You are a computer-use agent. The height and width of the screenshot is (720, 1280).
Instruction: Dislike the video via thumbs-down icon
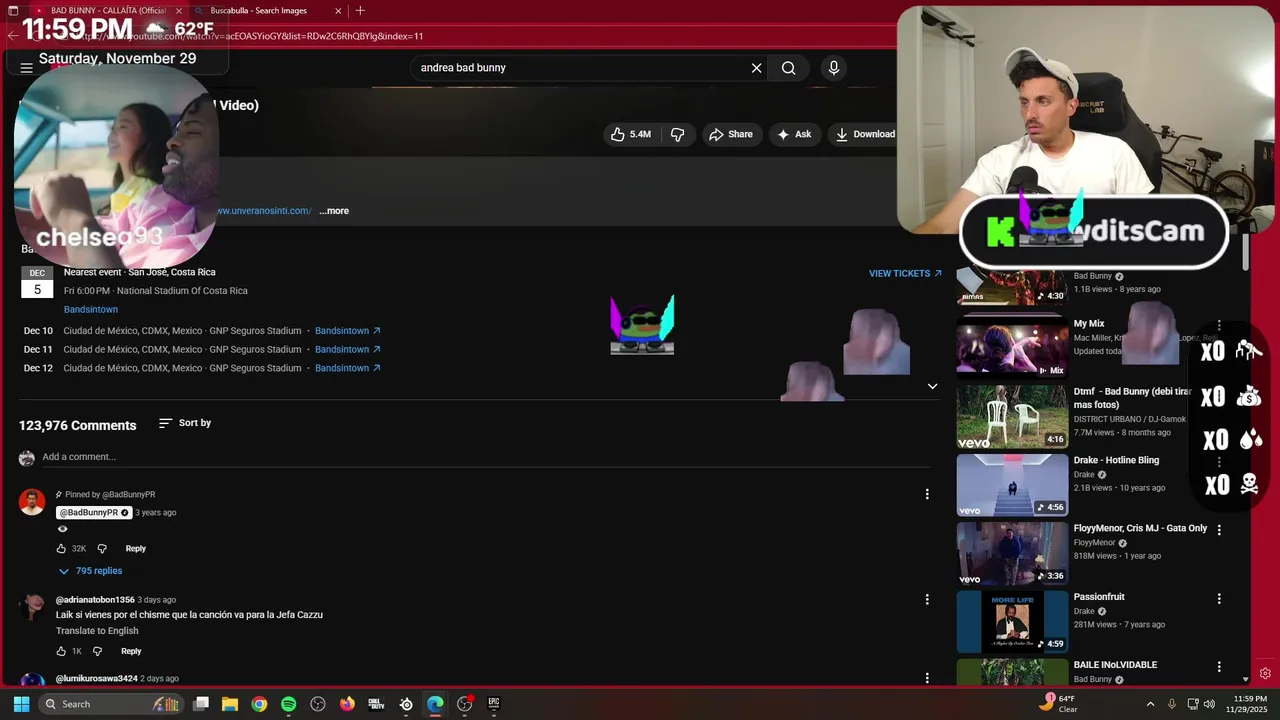point(678,134)
